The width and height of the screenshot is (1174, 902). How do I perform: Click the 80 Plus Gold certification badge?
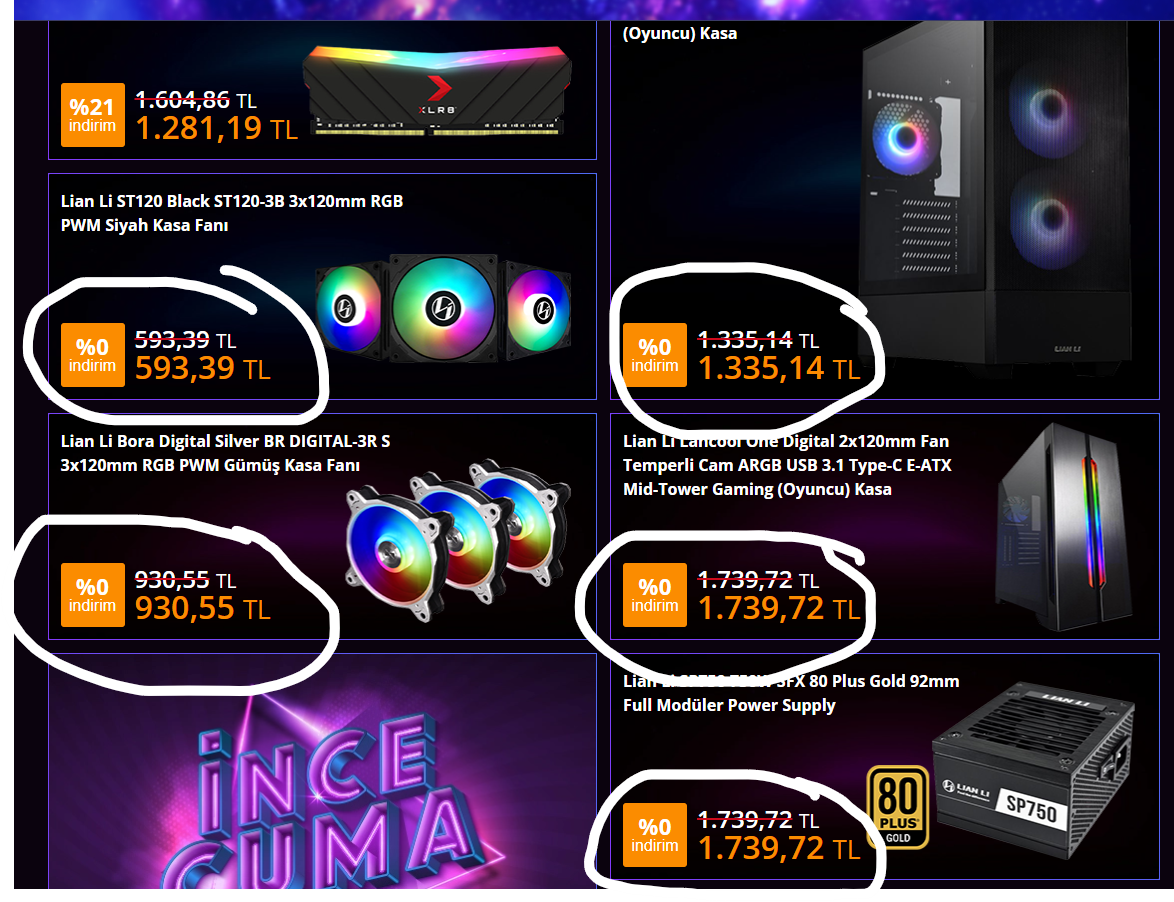coord(898,807)
